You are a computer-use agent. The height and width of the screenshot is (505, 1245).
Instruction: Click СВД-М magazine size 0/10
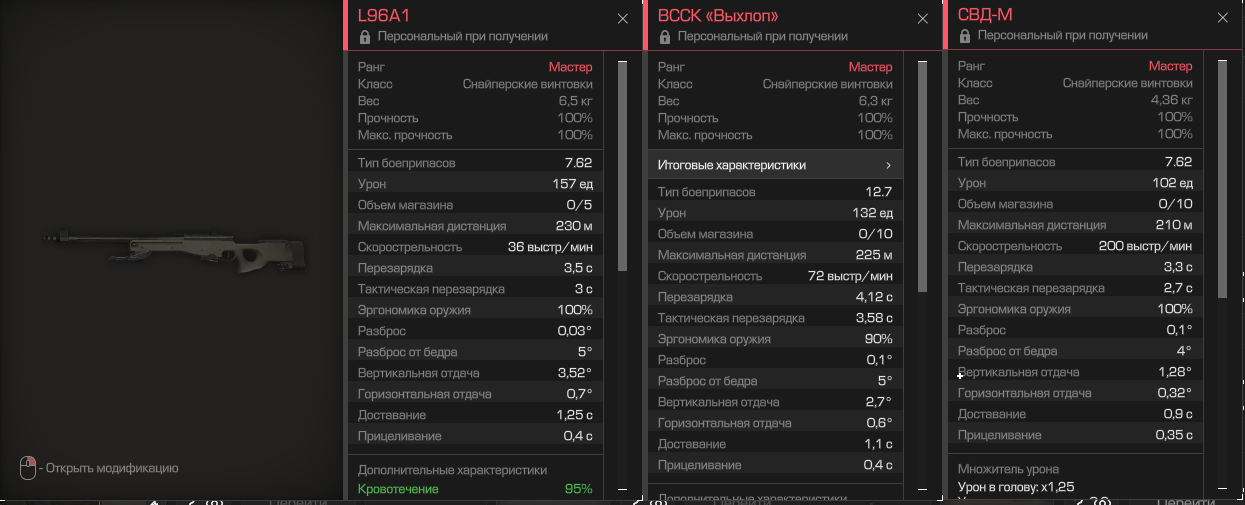click(x=1177, y=204)
